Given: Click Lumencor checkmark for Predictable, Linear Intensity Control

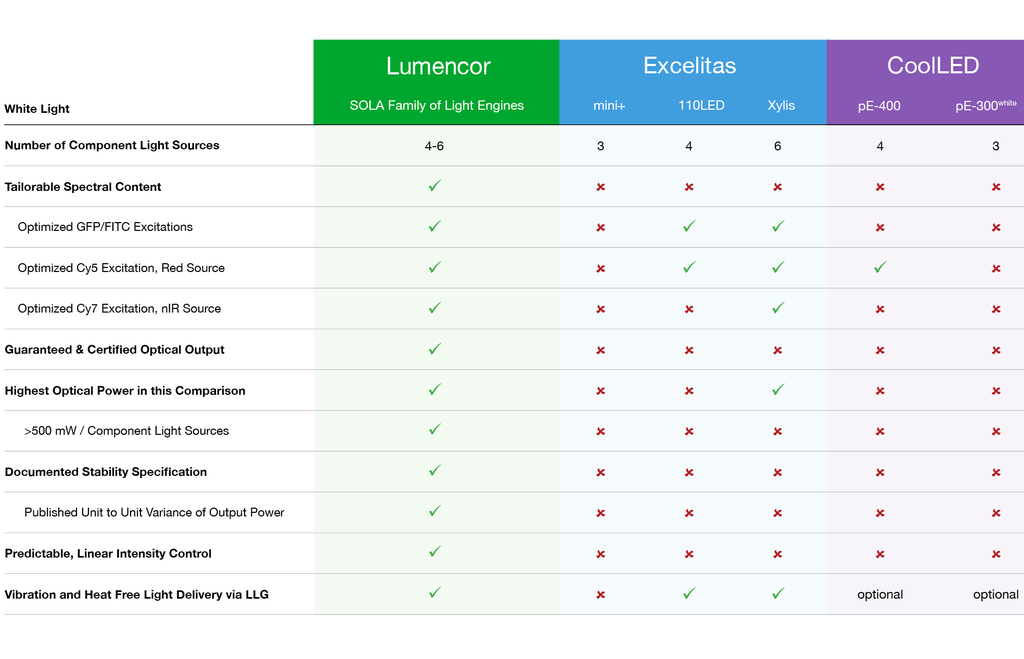Looking at the screenshot, I should click(435, 552).
